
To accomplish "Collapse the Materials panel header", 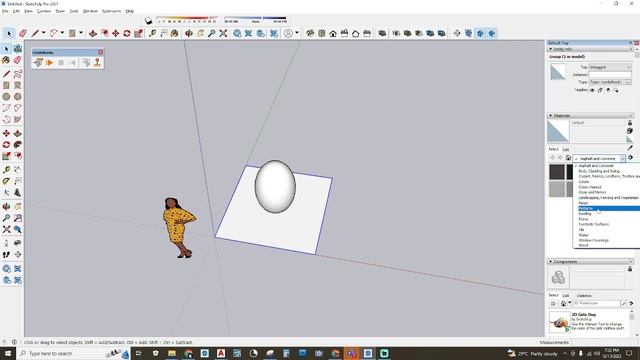I will pos(550,116).
